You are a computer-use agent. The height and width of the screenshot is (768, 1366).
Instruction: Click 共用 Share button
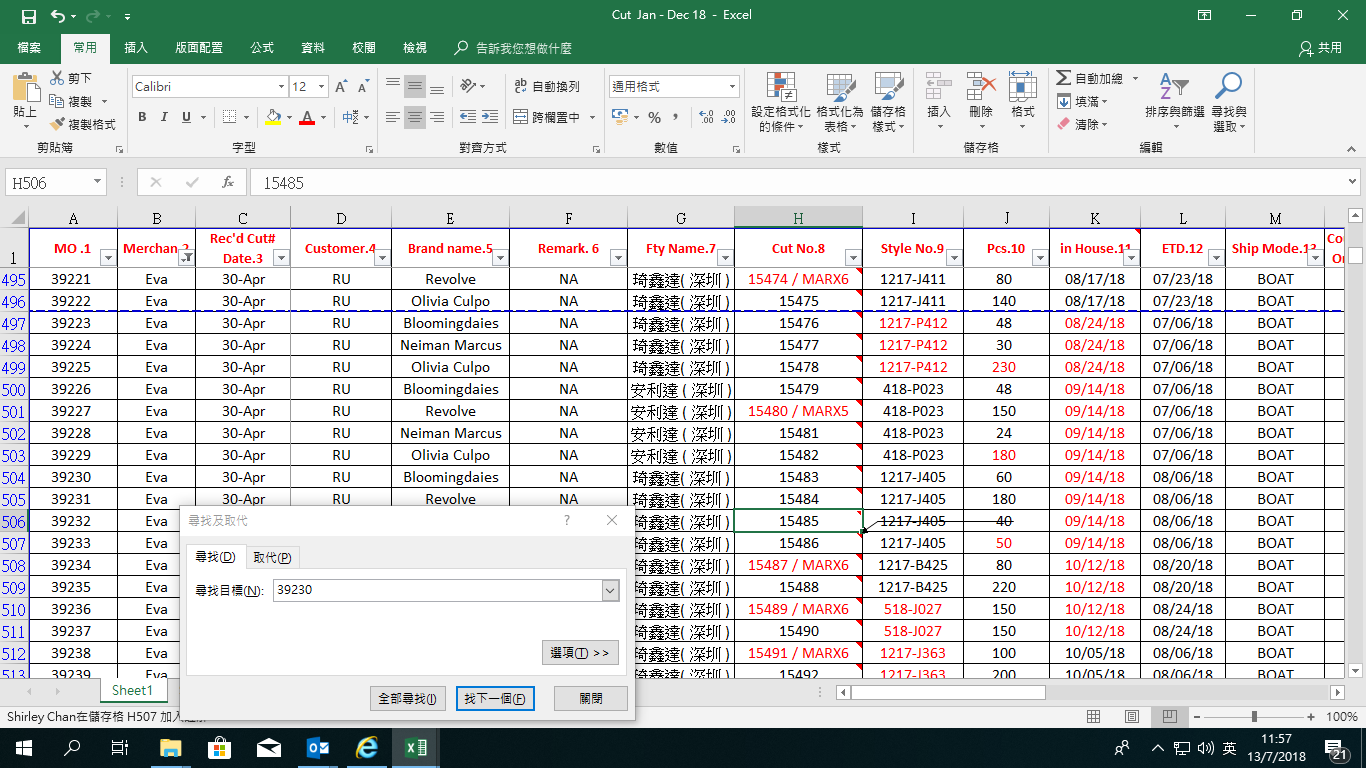1321,48
